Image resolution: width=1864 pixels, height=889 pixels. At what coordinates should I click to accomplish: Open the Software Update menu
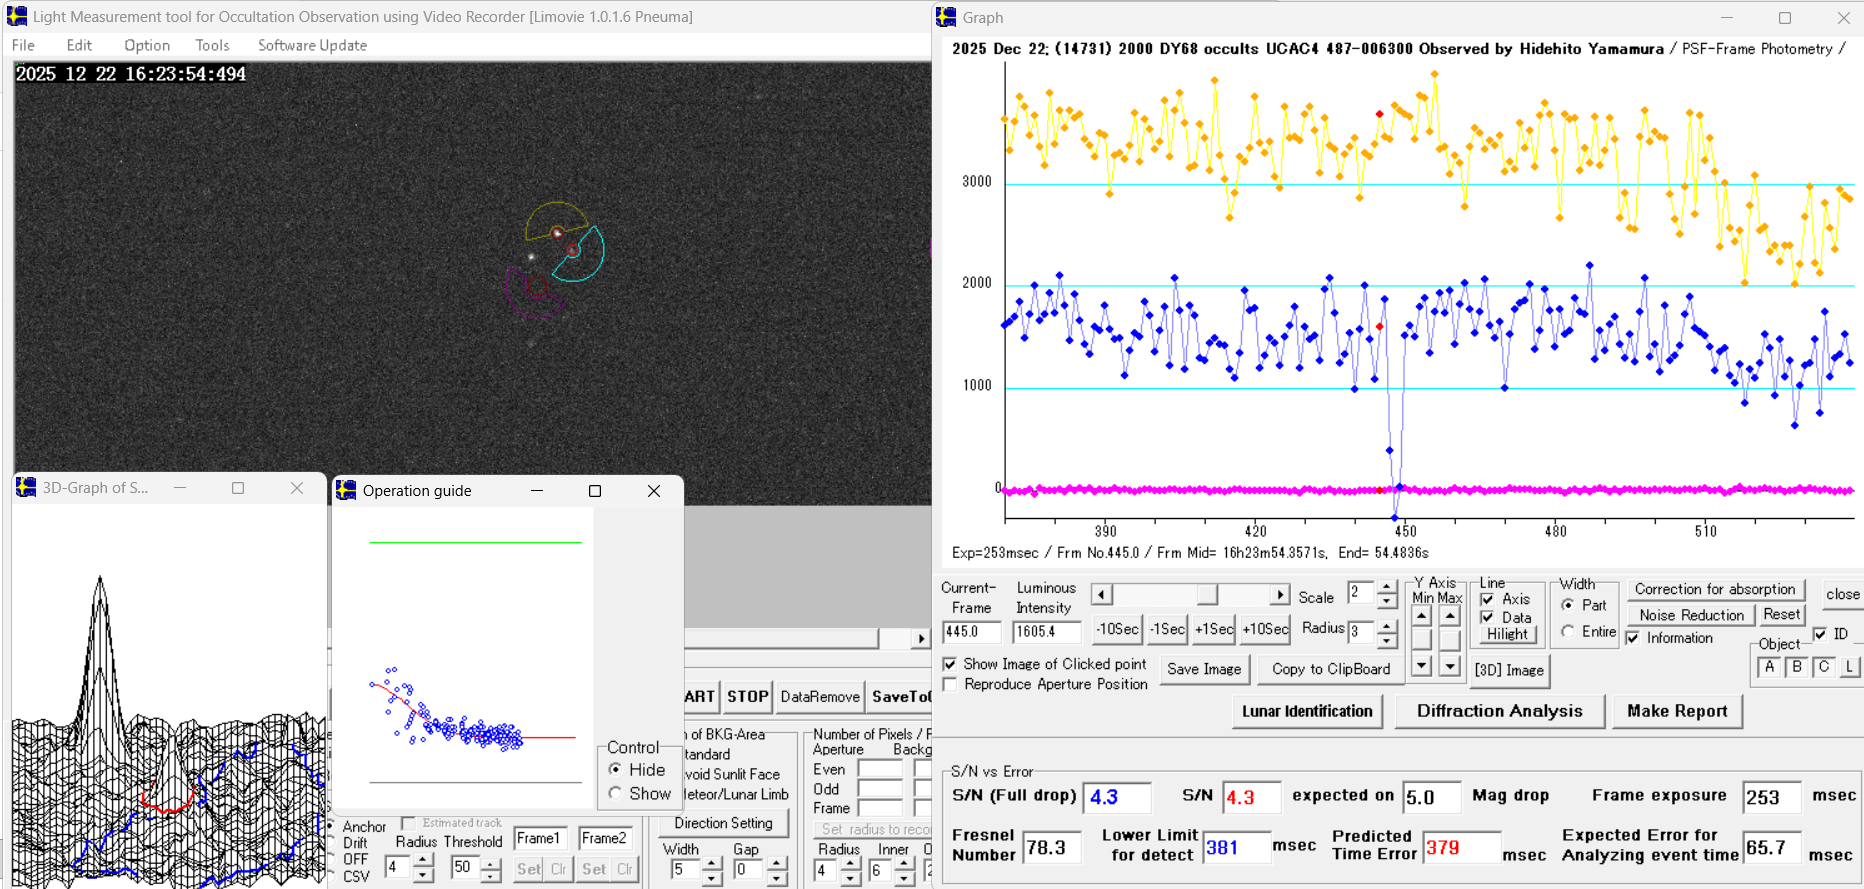coord(312,45)
